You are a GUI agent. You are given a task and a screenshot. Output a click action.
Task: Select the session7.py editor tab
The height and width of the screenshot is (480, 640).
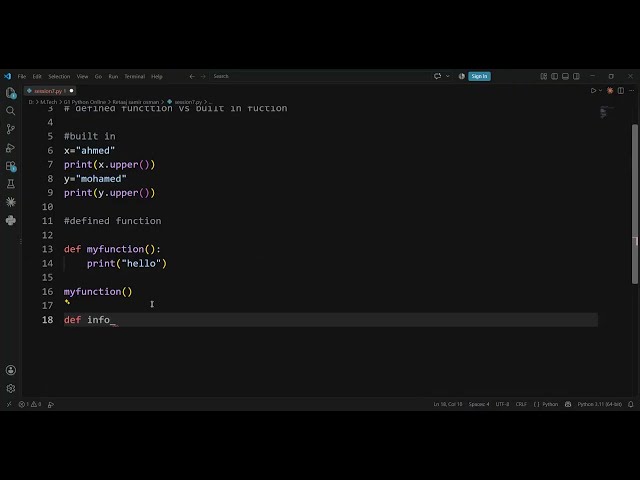click(48, 91)
